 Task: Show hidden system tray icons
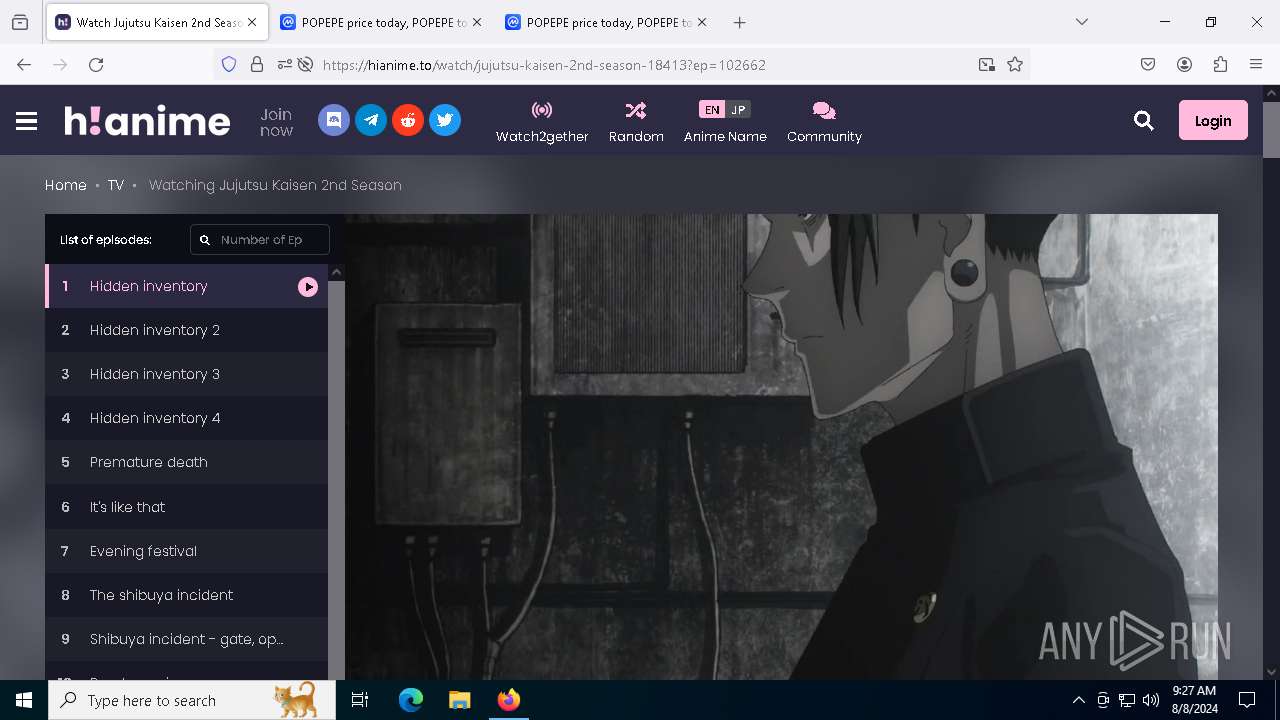tap(1078, 700)
